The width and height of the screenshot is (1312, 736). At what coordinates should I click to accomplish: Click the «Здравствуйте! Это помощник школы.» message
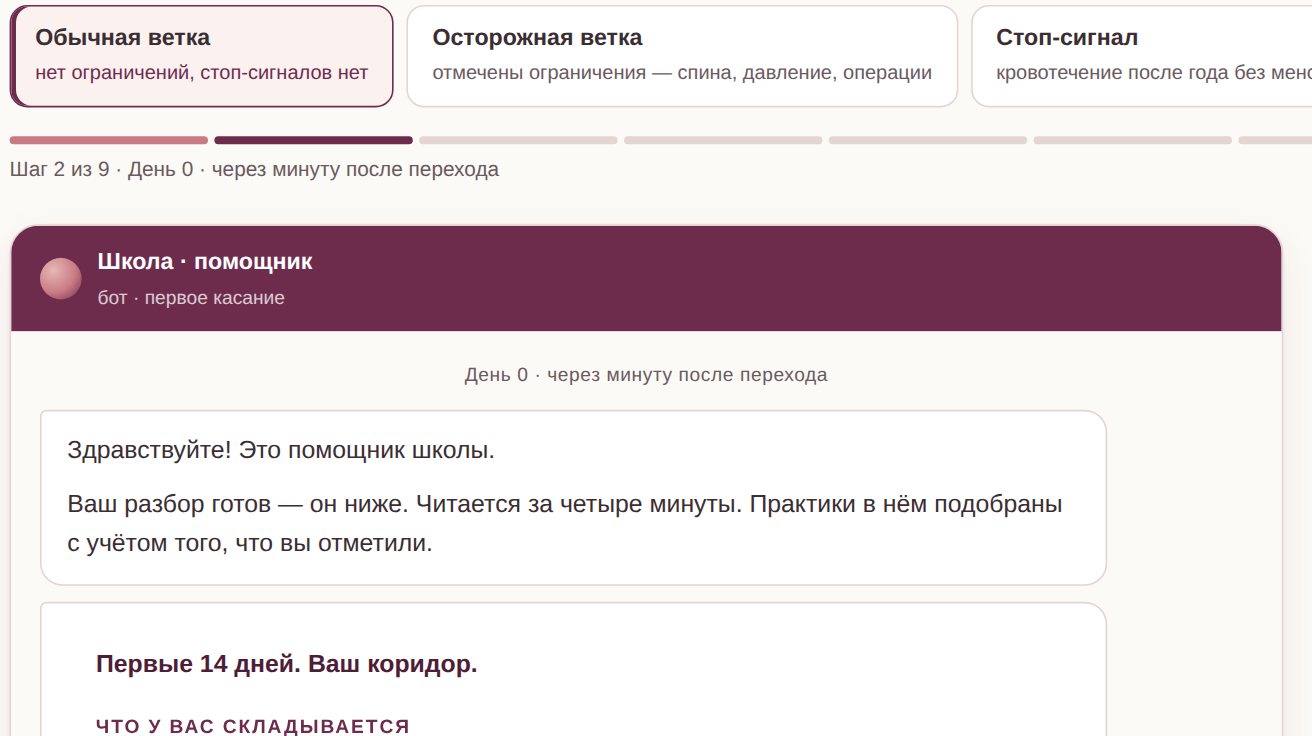click(x=281, y=450)
